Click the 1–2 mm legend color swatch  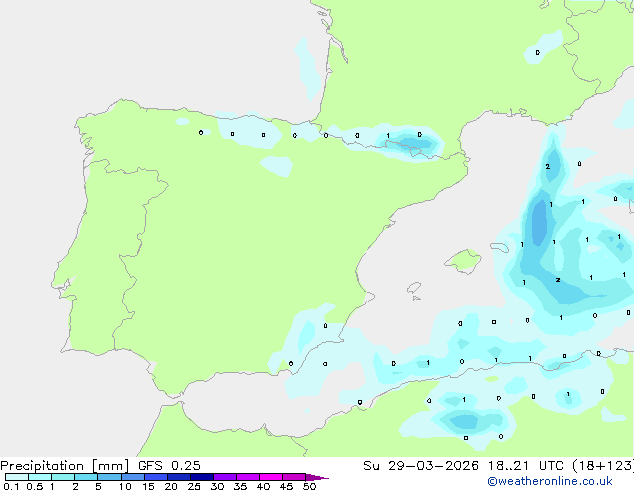coord(63,477)
